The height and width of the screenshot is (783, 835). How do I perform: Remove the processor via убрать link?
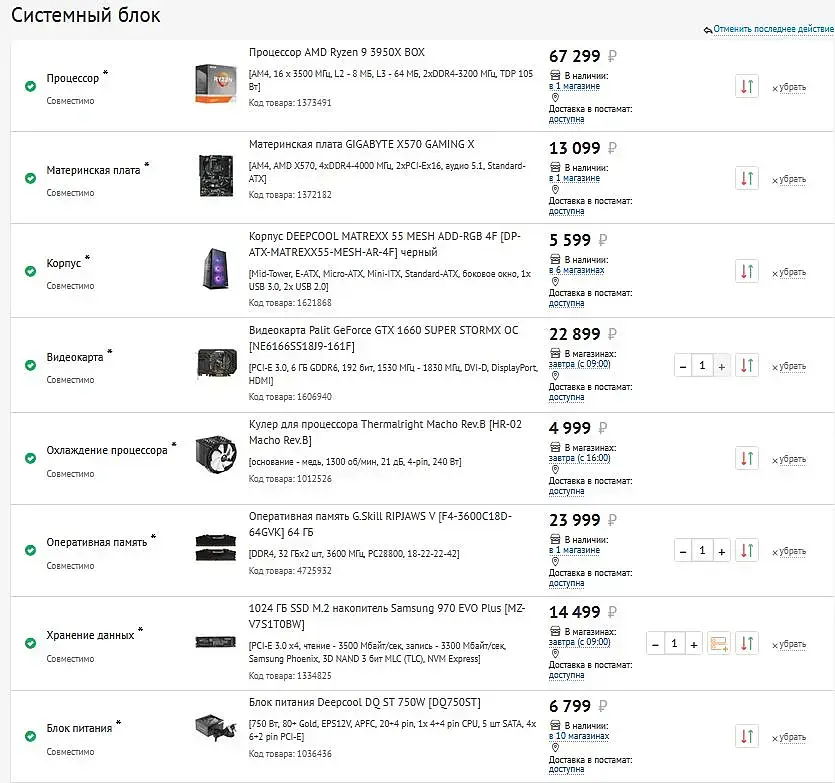pyautogui.click(x=789, y=87)
